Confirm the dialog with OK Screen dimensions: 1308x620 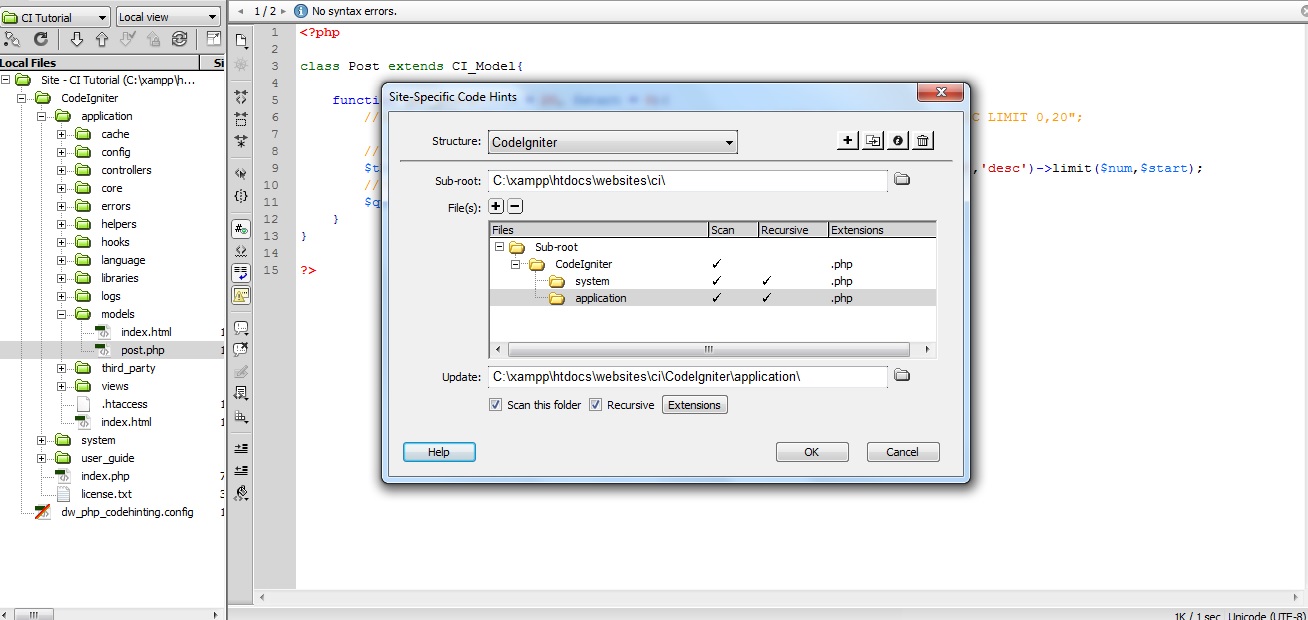(811, 451)
